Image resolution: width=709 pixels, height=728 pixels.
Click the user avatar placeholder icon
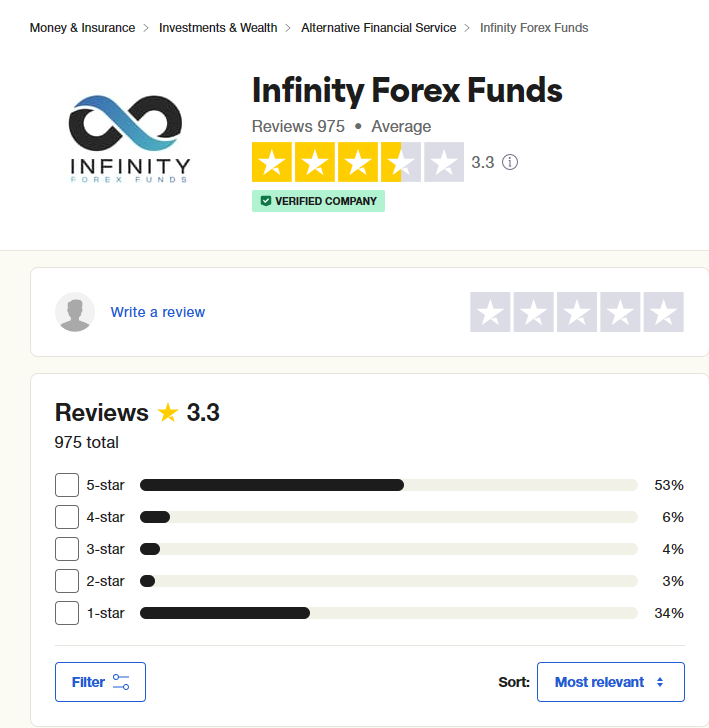click(75, 312)
